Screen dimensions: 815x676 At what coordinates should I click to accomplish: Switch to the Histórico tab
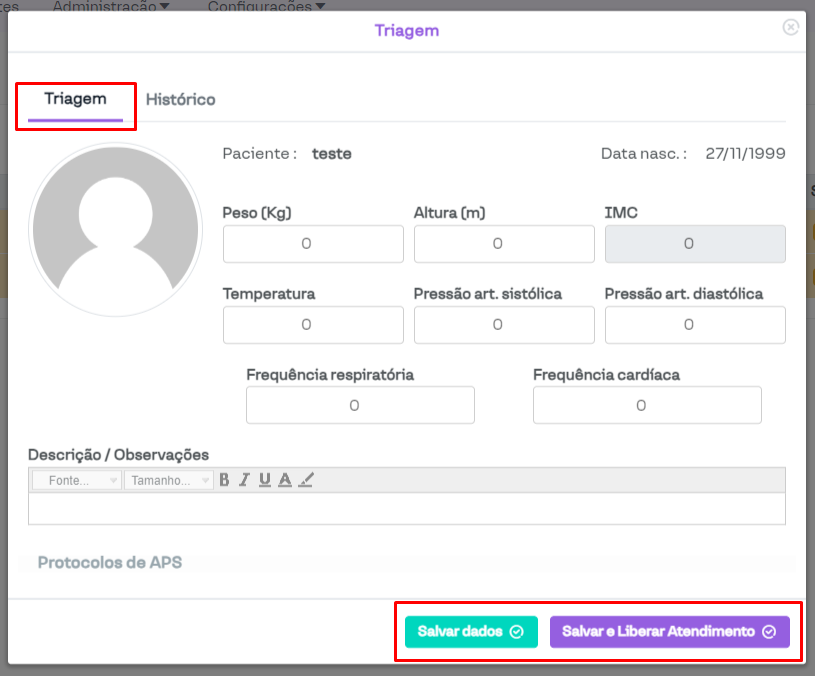pyautogui.click(x=180, y=100)
